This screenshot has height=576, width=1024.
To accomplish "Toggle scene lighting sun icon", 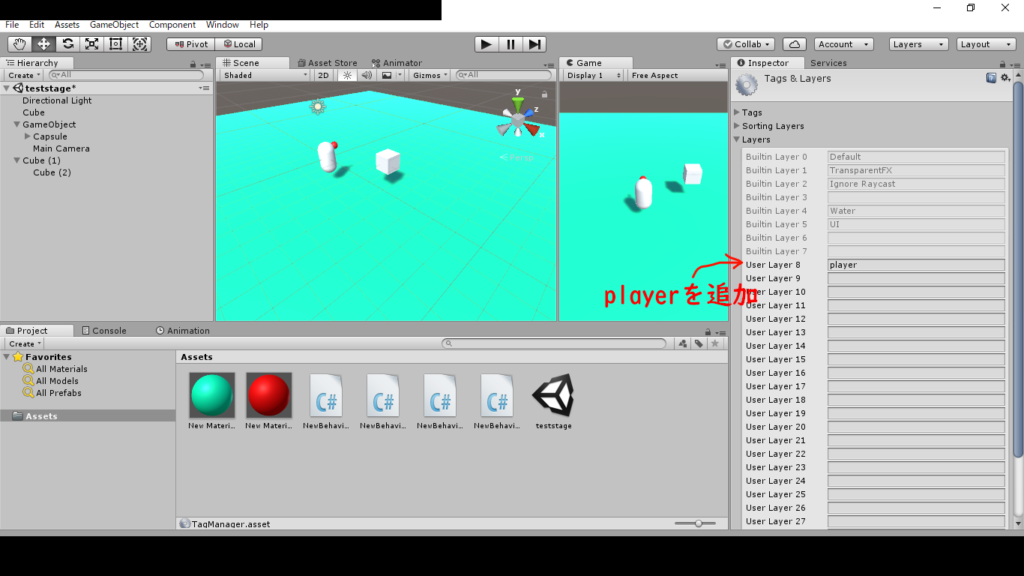I will [x=347, y=75].
